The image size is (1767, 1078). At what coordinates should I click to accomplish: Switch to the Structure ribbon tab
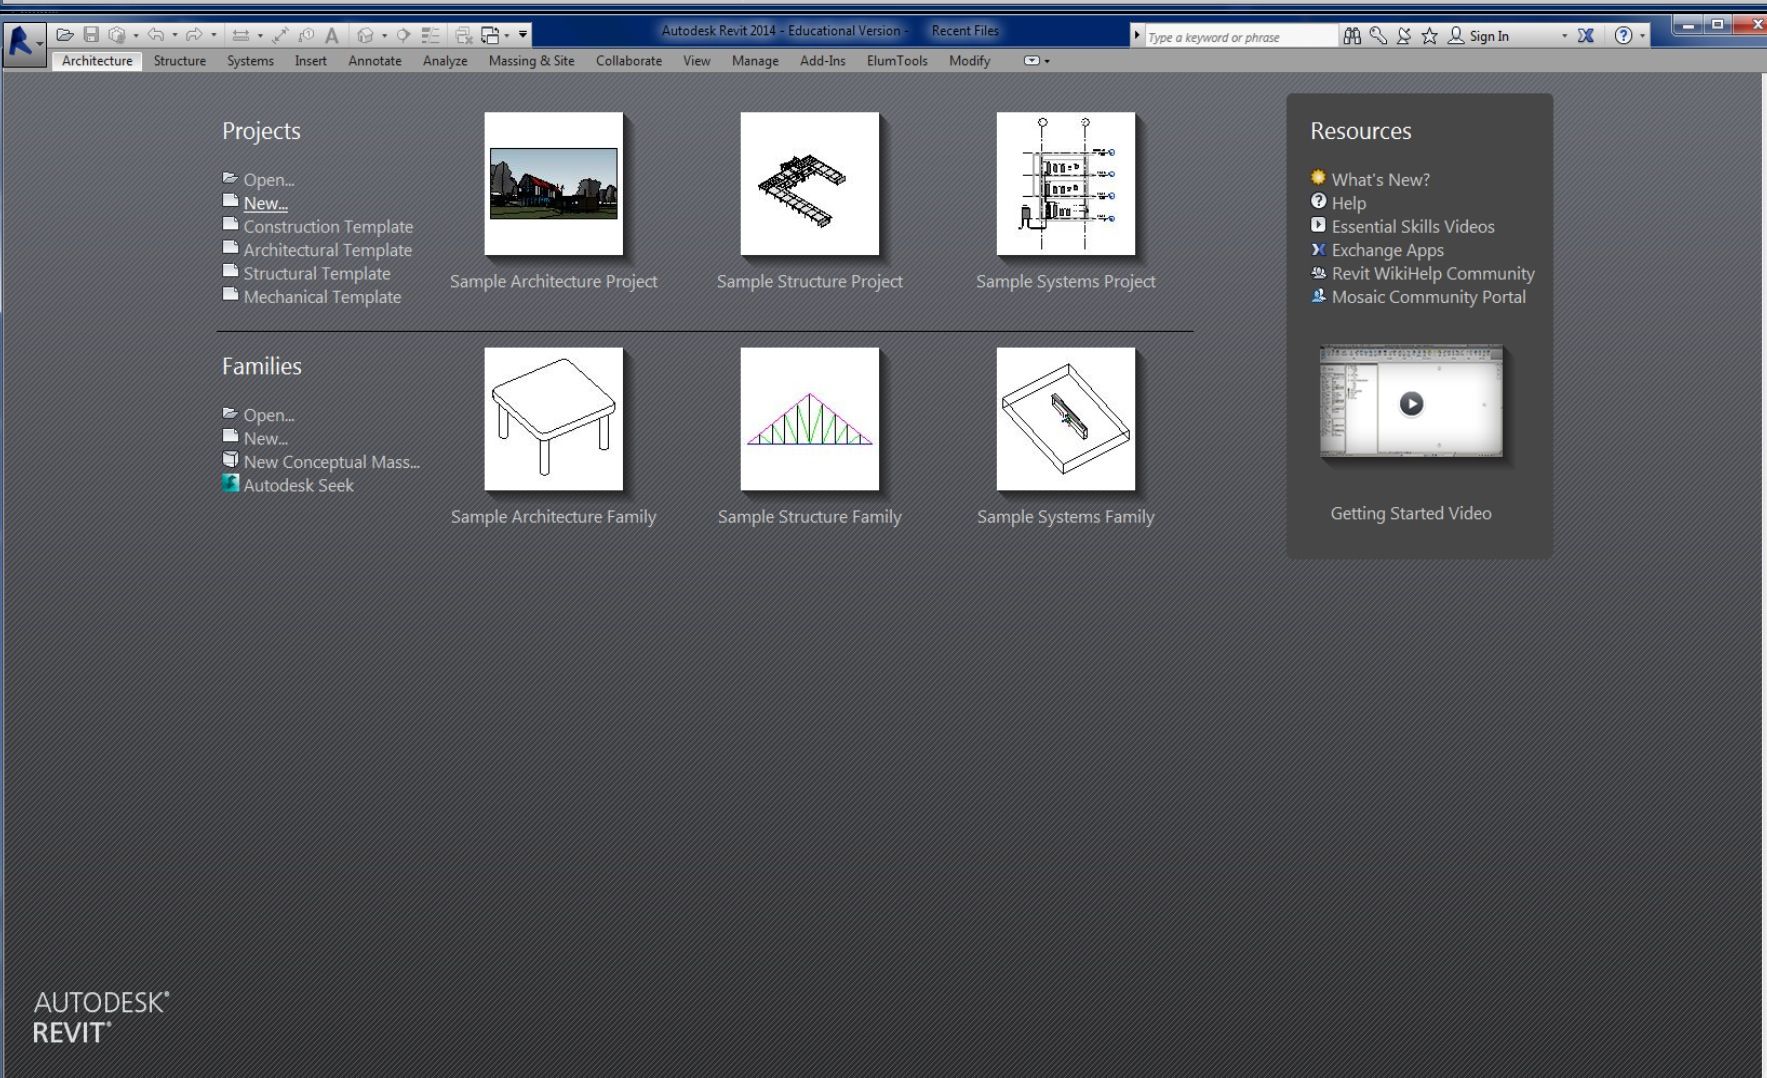click(179, 61)
